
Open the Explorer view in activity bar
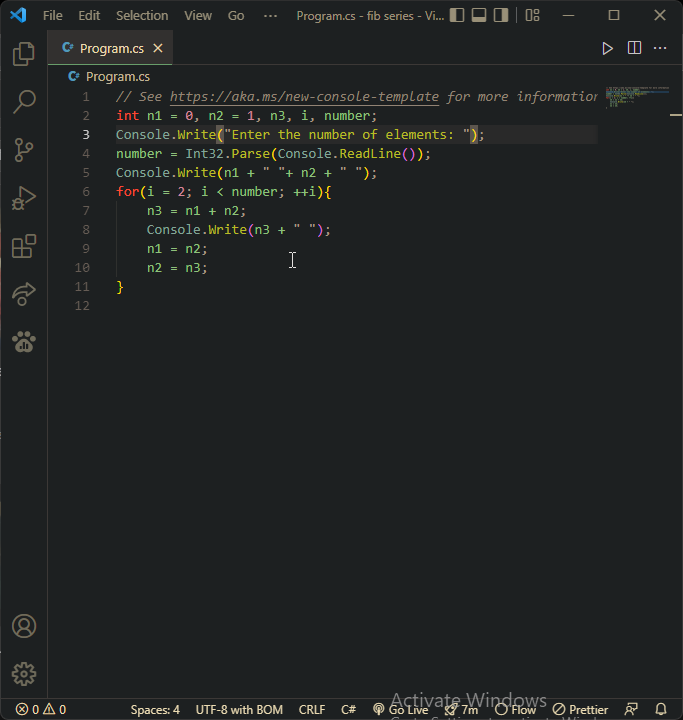[x=24, y=54]
